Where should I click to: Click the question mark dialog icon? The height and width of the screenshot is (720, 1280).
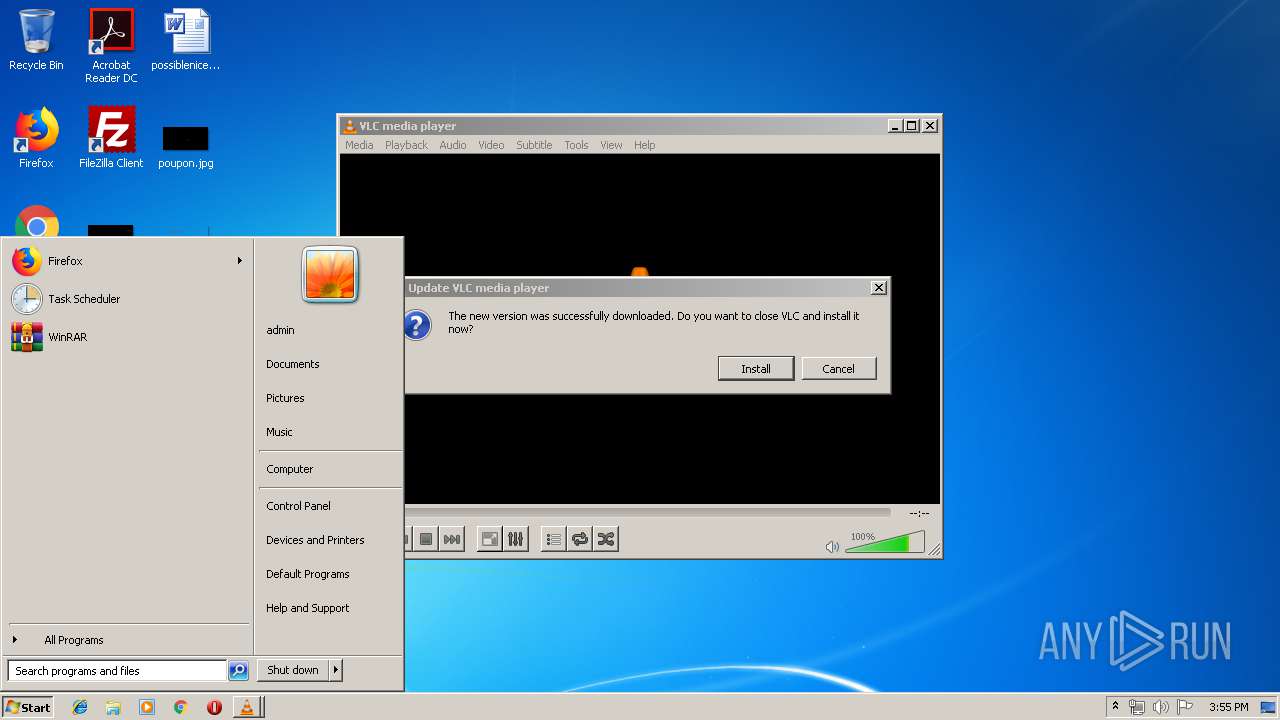pyautogui.click(x=417, y=324)
